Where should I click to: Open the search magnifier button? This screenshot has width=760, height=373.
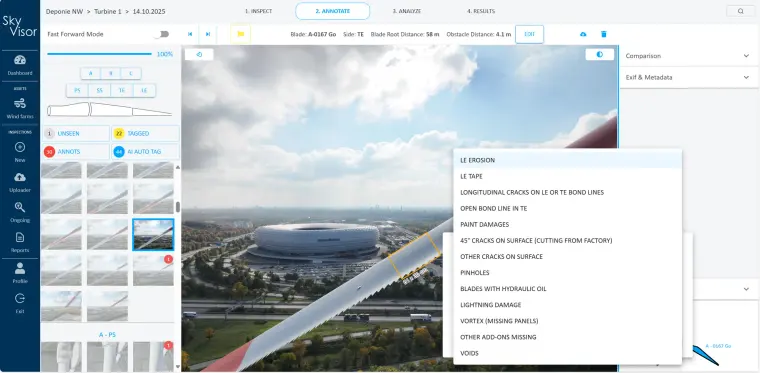point(741,11)
